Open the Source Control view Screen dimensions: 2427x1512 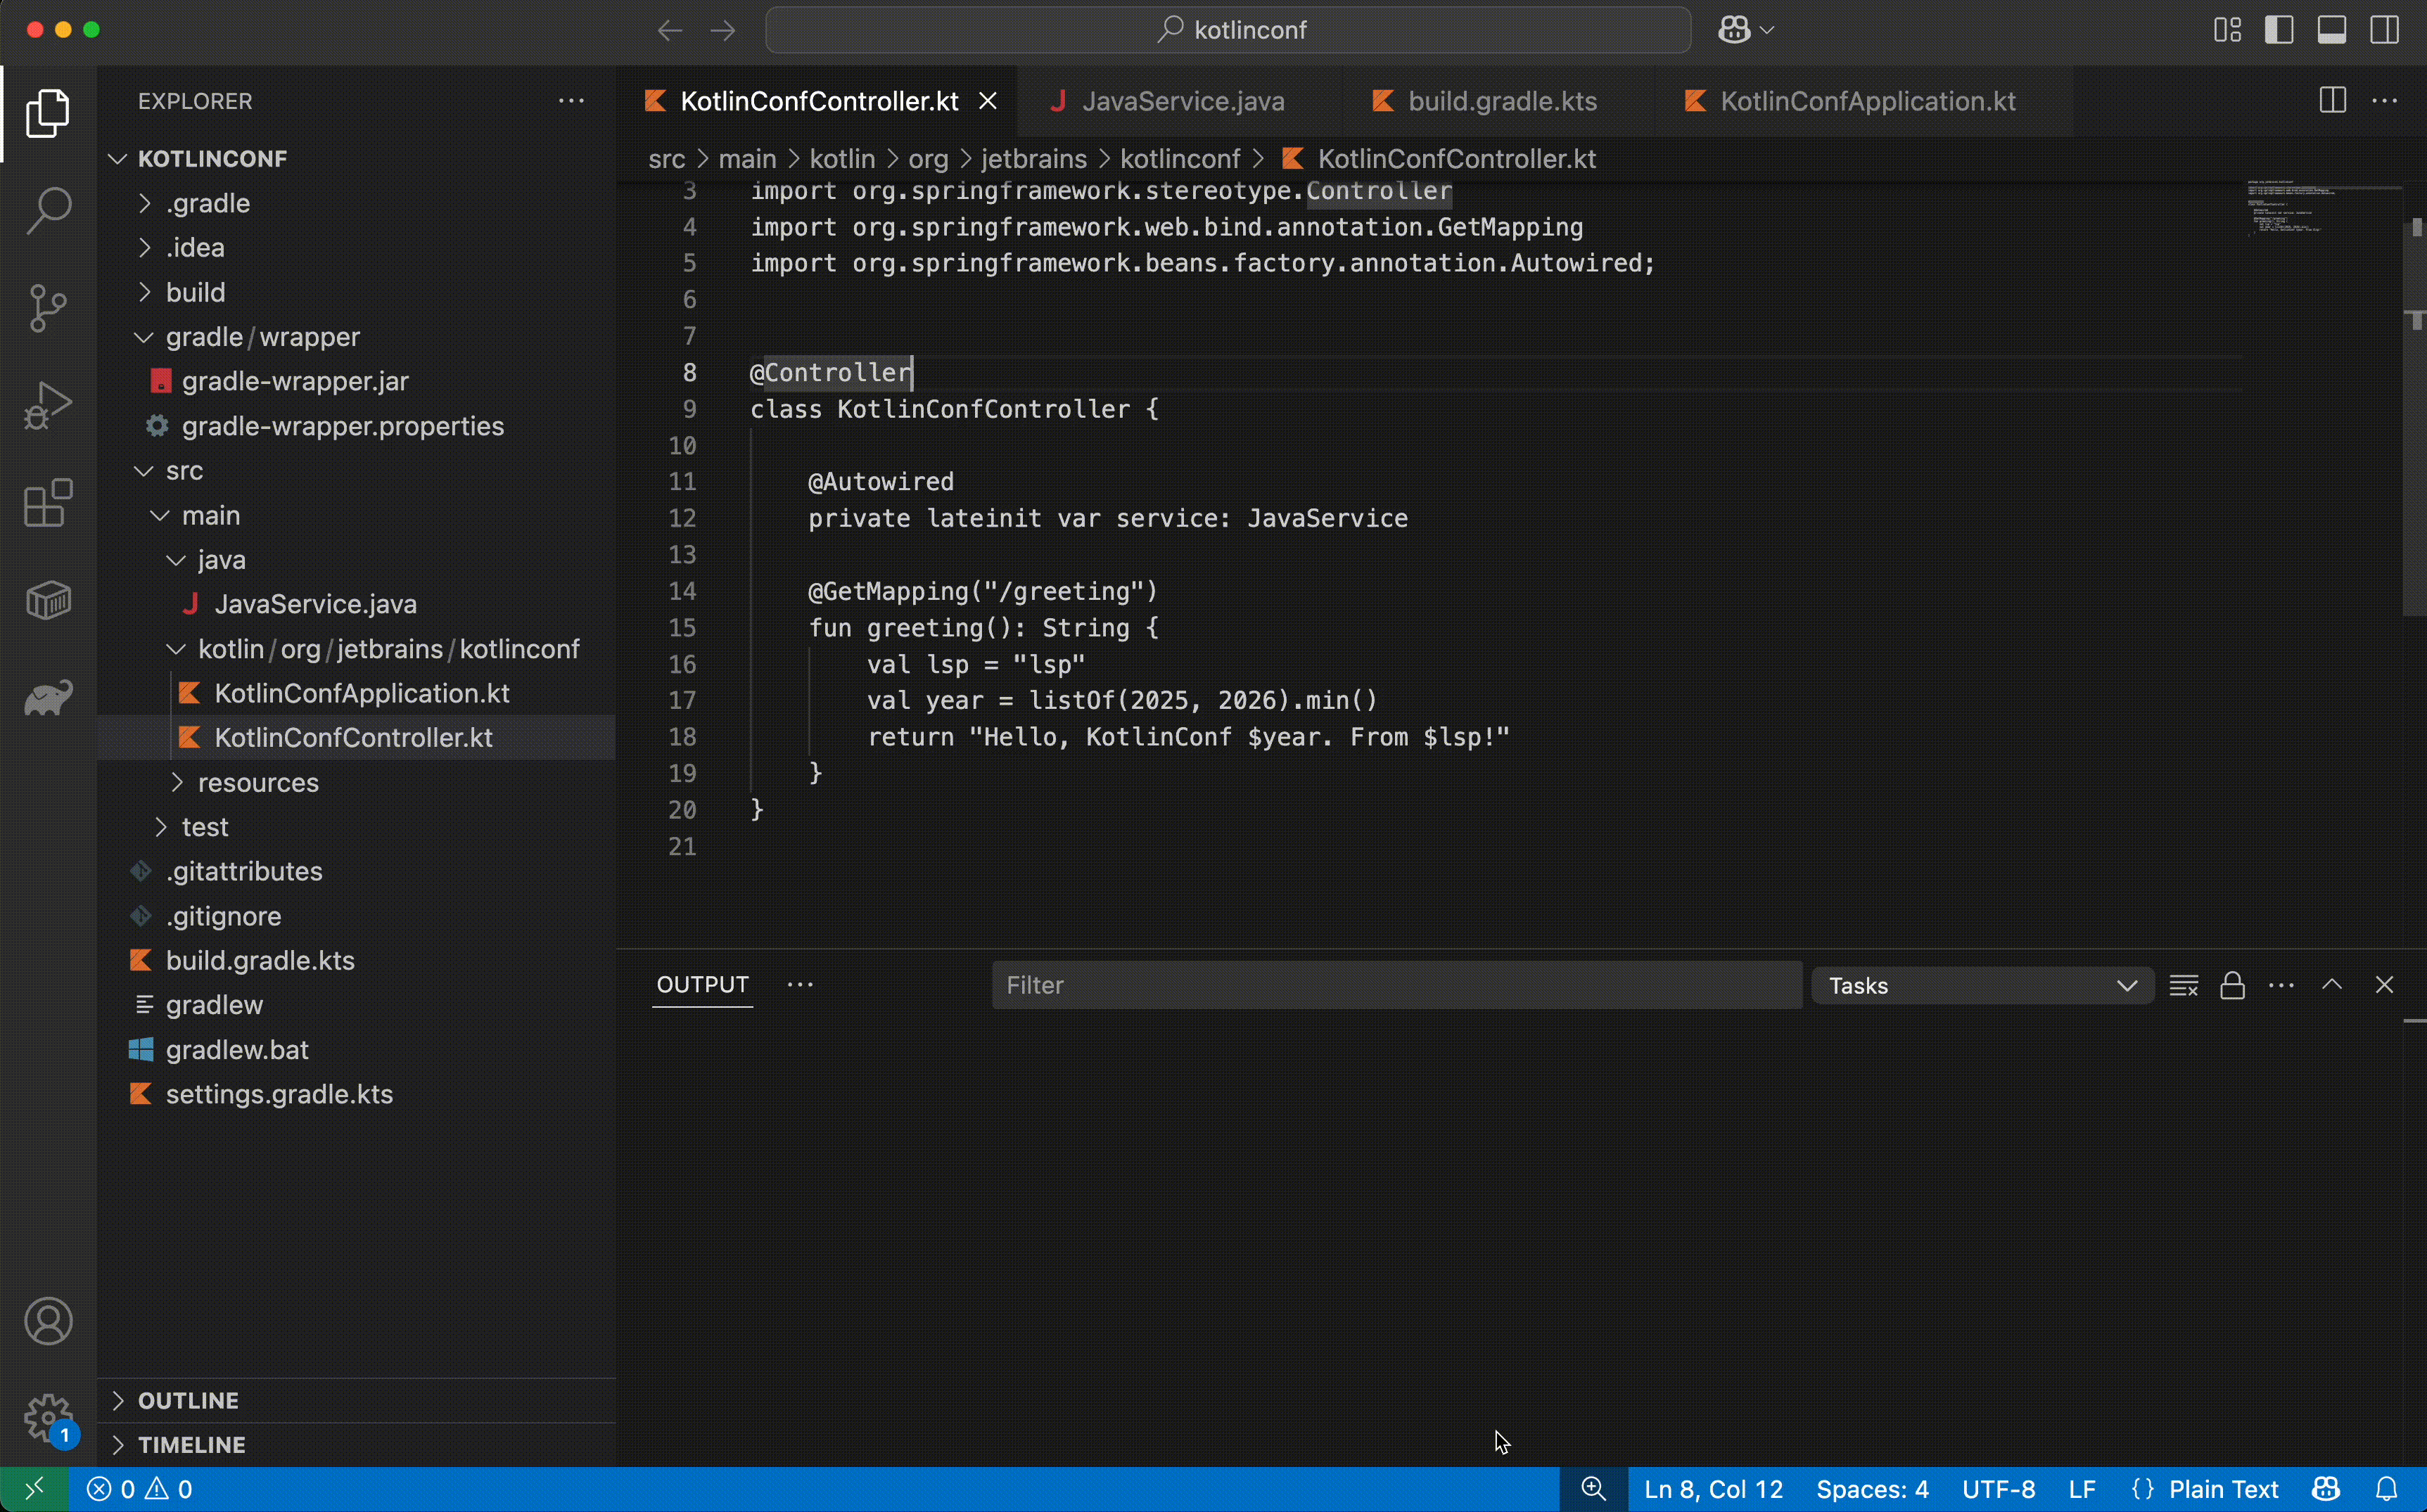tap(47, 307)
